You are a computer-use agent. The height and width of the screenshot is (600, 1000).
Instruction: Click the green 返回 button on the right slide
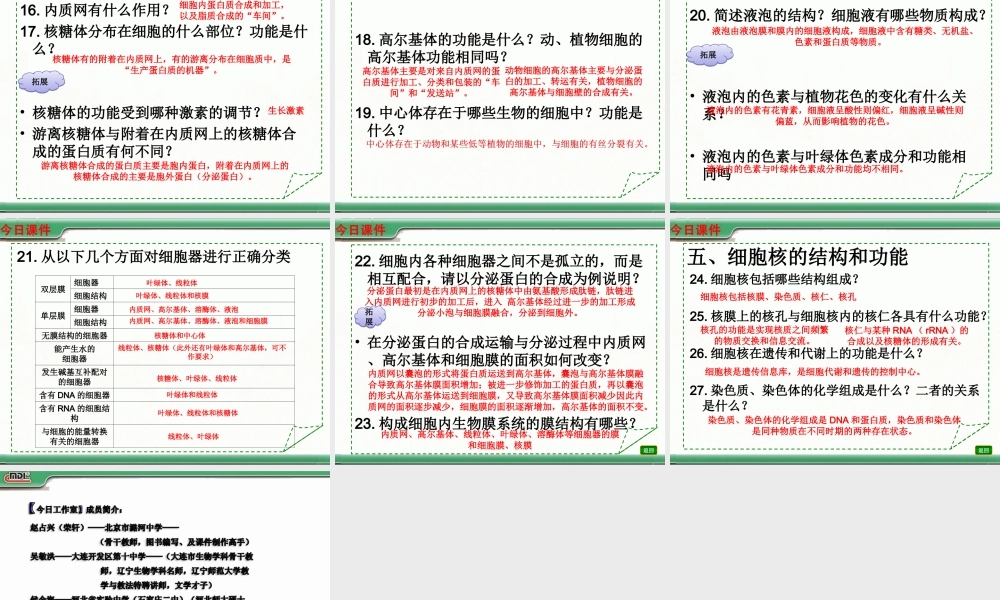[984, 449]
